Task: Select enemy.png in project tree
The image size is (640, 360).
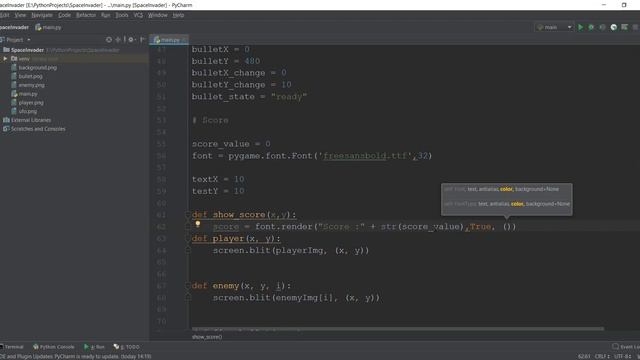Action: click(x=31, y=85)
